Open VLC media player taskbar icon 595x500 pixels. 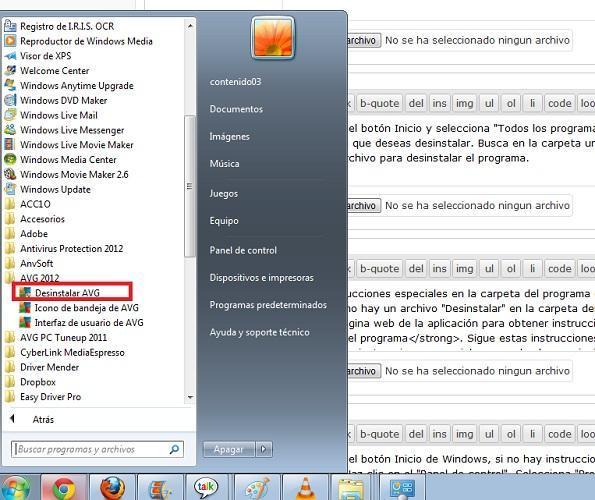coord(305,488)
